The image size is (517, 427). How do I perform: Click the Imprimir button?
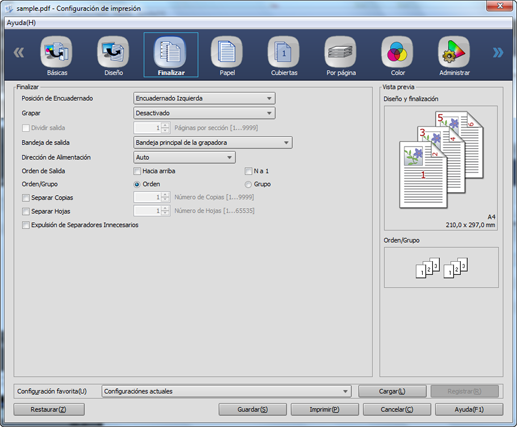325,409
